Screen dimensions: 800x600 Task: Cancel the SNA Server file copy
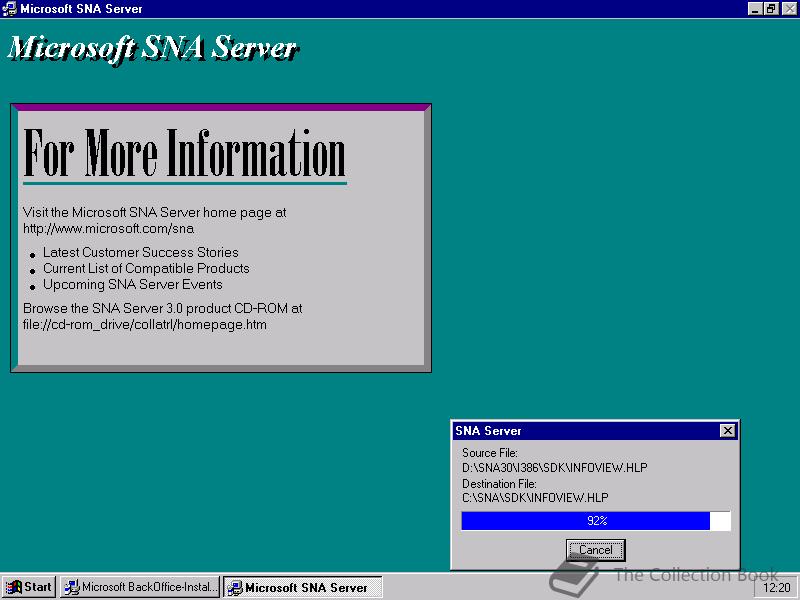coord(595,550)
